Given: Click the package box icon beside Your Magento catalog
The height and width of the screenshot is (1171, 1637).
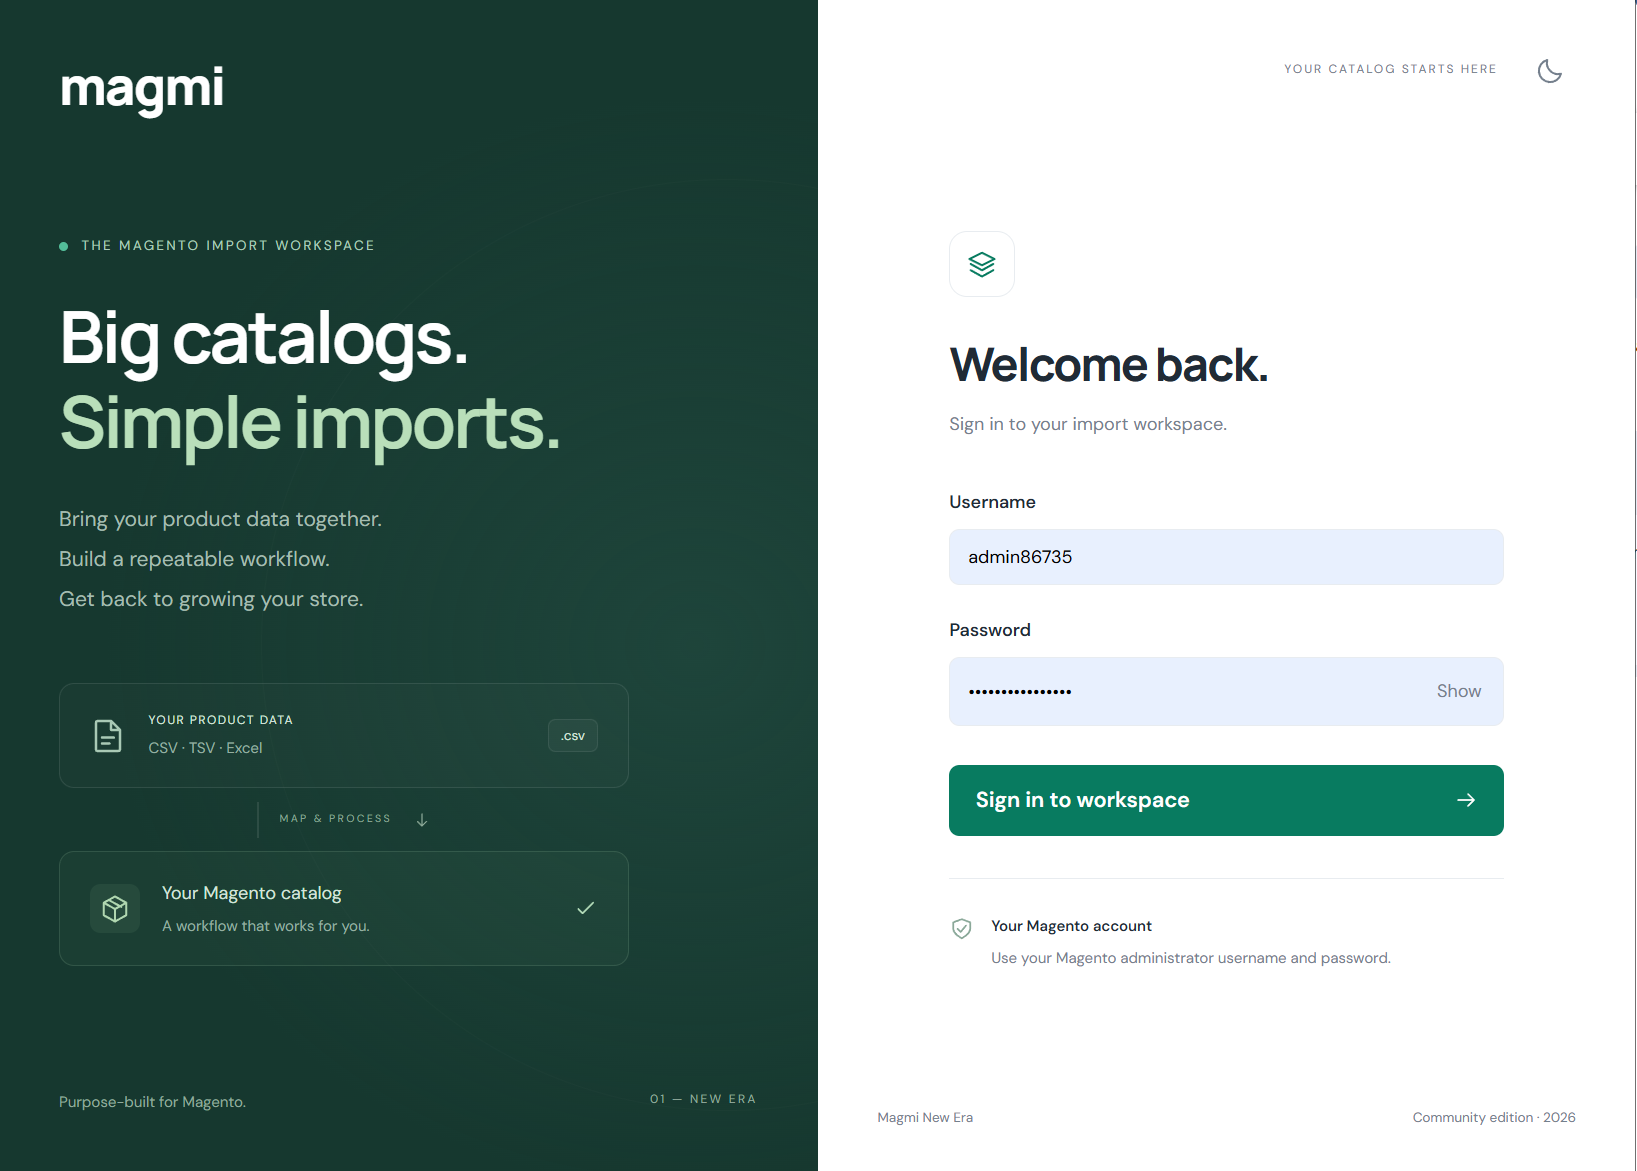Looking at the screenshot, I should pos(115,908).
